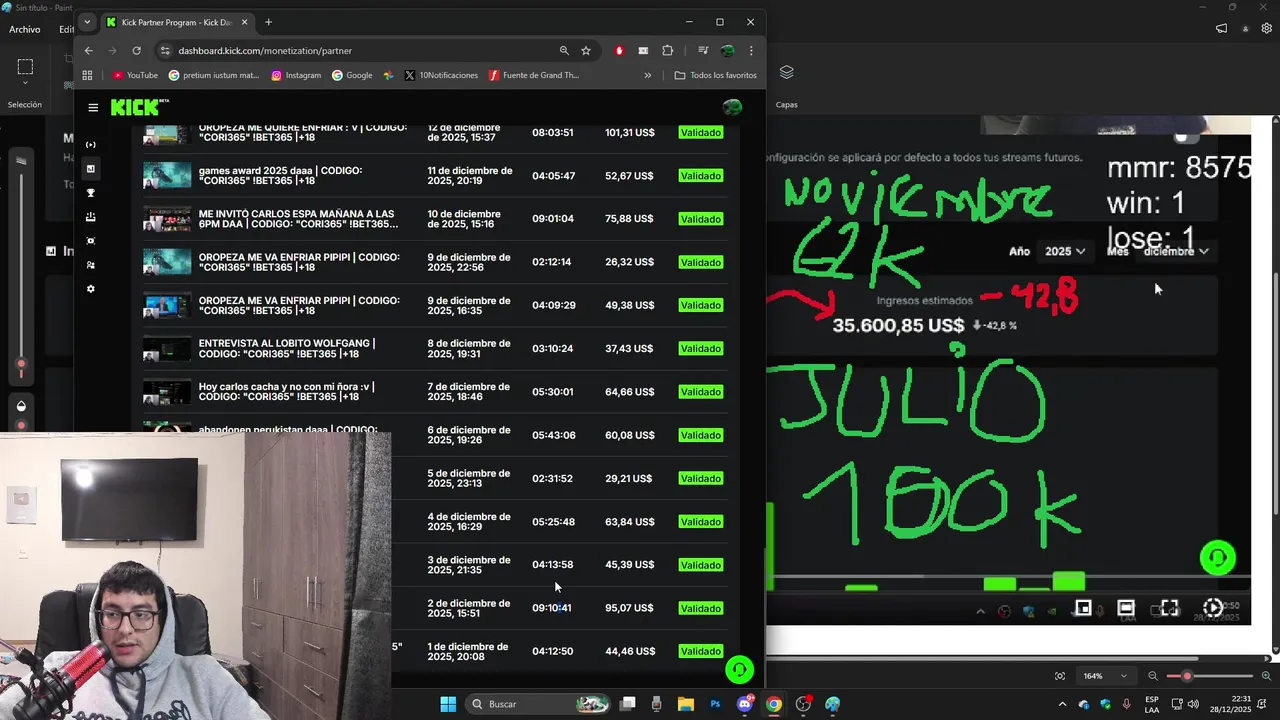1280x720 pixels.
Task: Open File Explorer from taskbar
Action: click(x=686, y=704)
